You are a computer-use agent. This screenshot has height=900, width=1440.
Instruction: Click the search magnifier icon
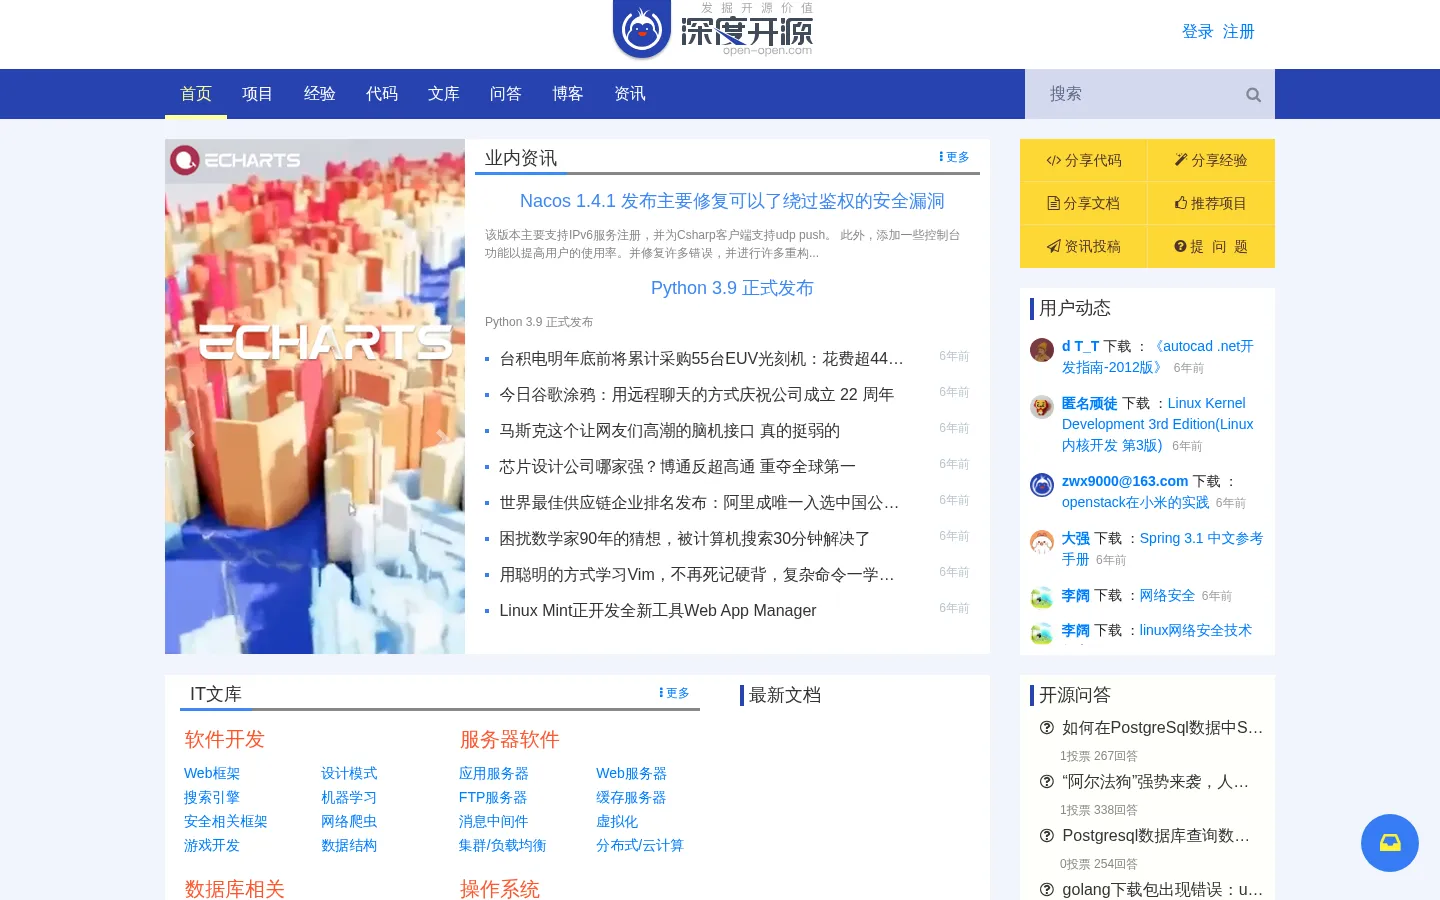pos(1253,95)
